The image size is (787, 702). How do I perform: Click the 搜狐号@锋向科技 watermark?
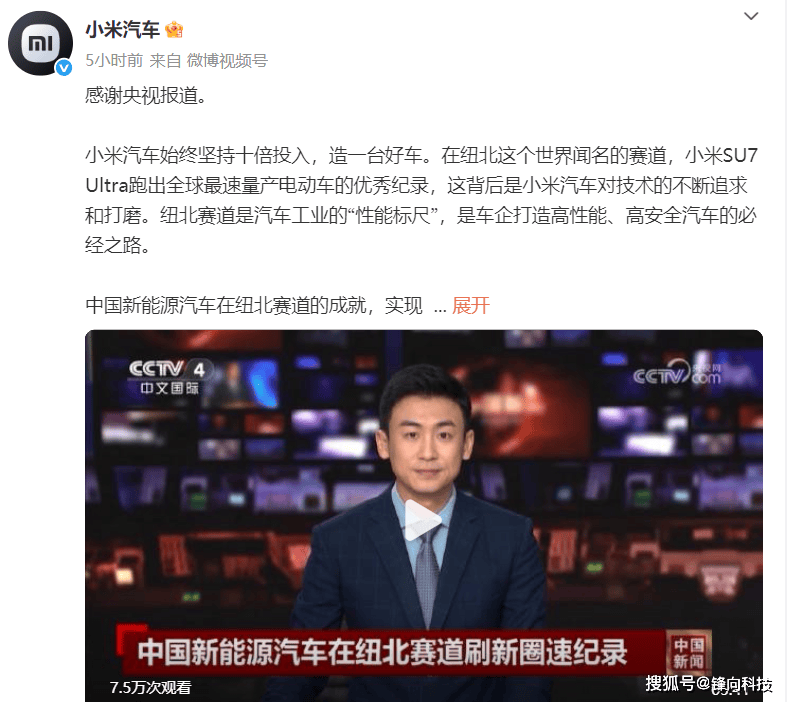coord(709,684)
